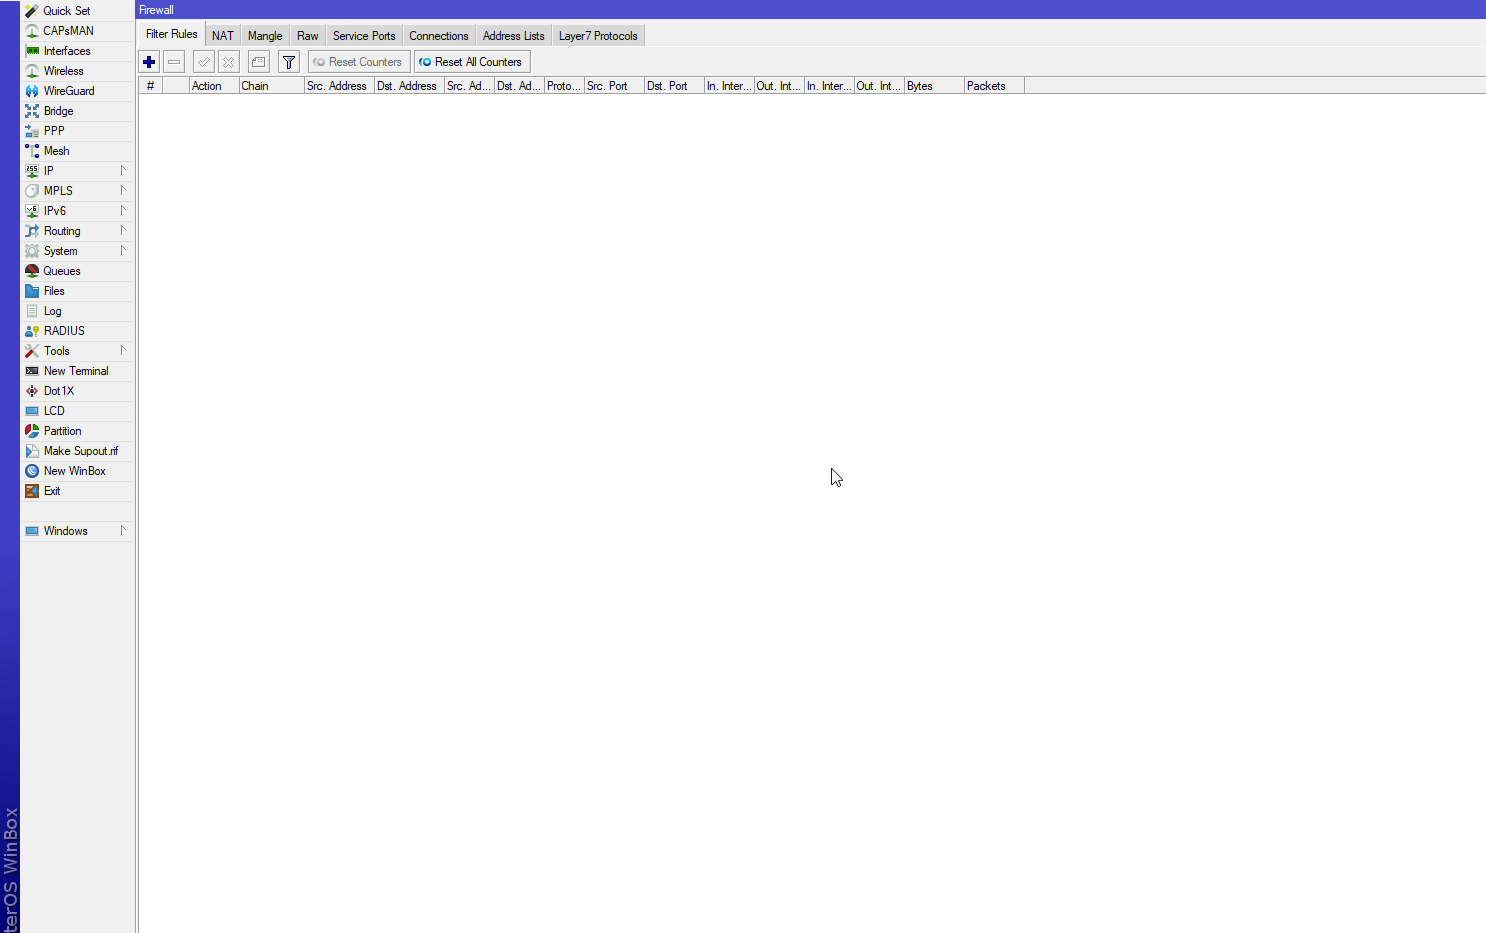Click Packets column header
Viewport: 1486px width, 933px height.
click(994, 86)
